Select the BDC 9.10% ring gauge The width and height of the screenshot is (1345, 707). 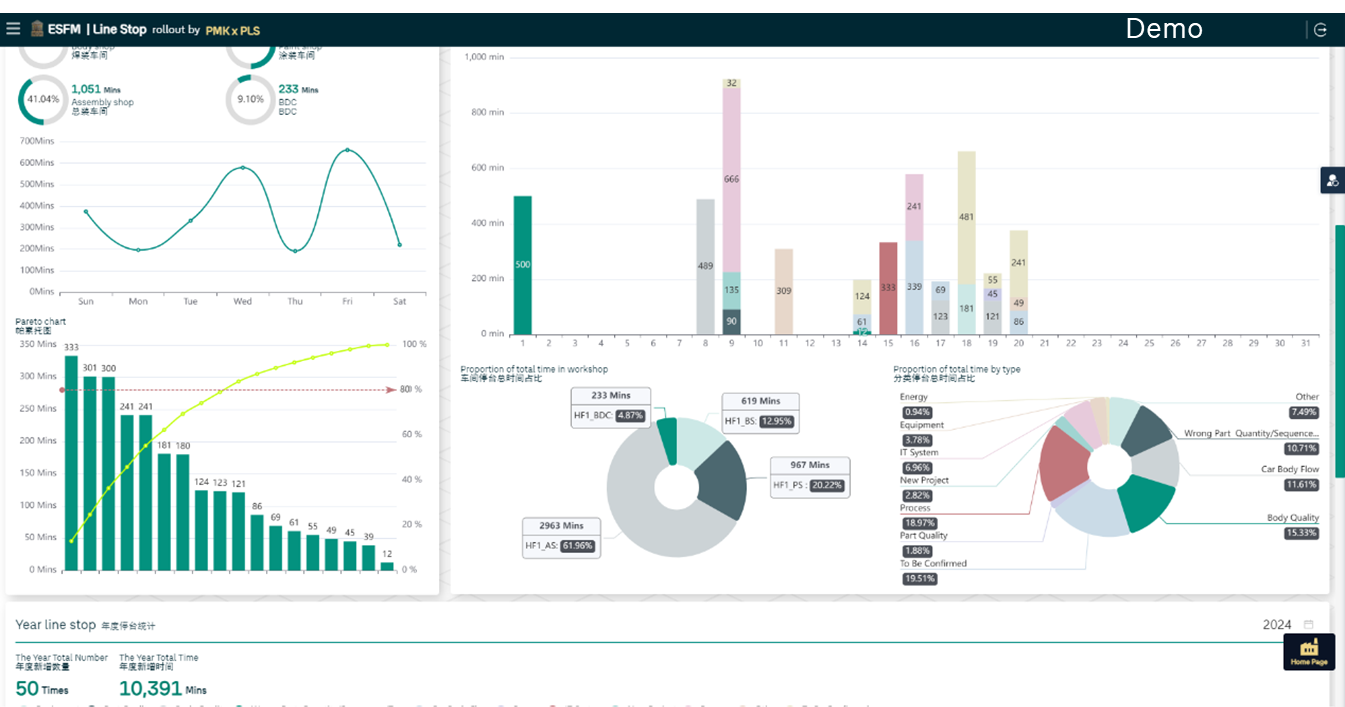[250, 100]
